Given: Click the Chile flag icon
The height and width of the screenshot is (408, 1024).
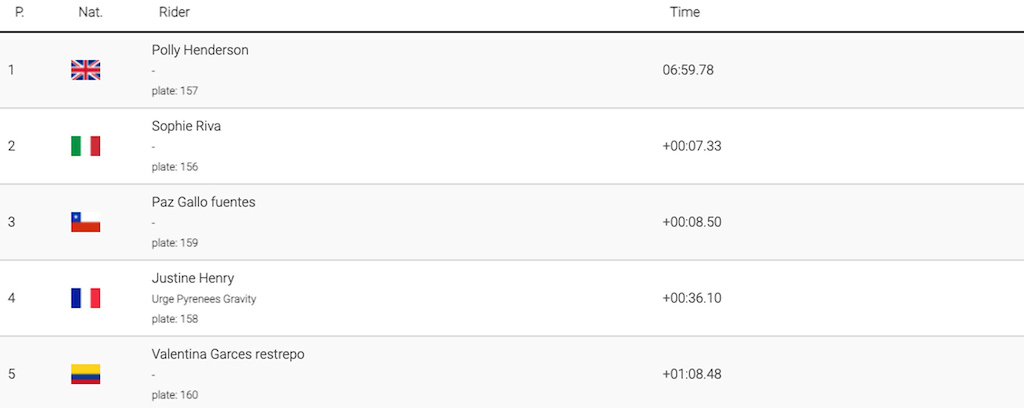Looking at the screenshot, I should (86, 222).
